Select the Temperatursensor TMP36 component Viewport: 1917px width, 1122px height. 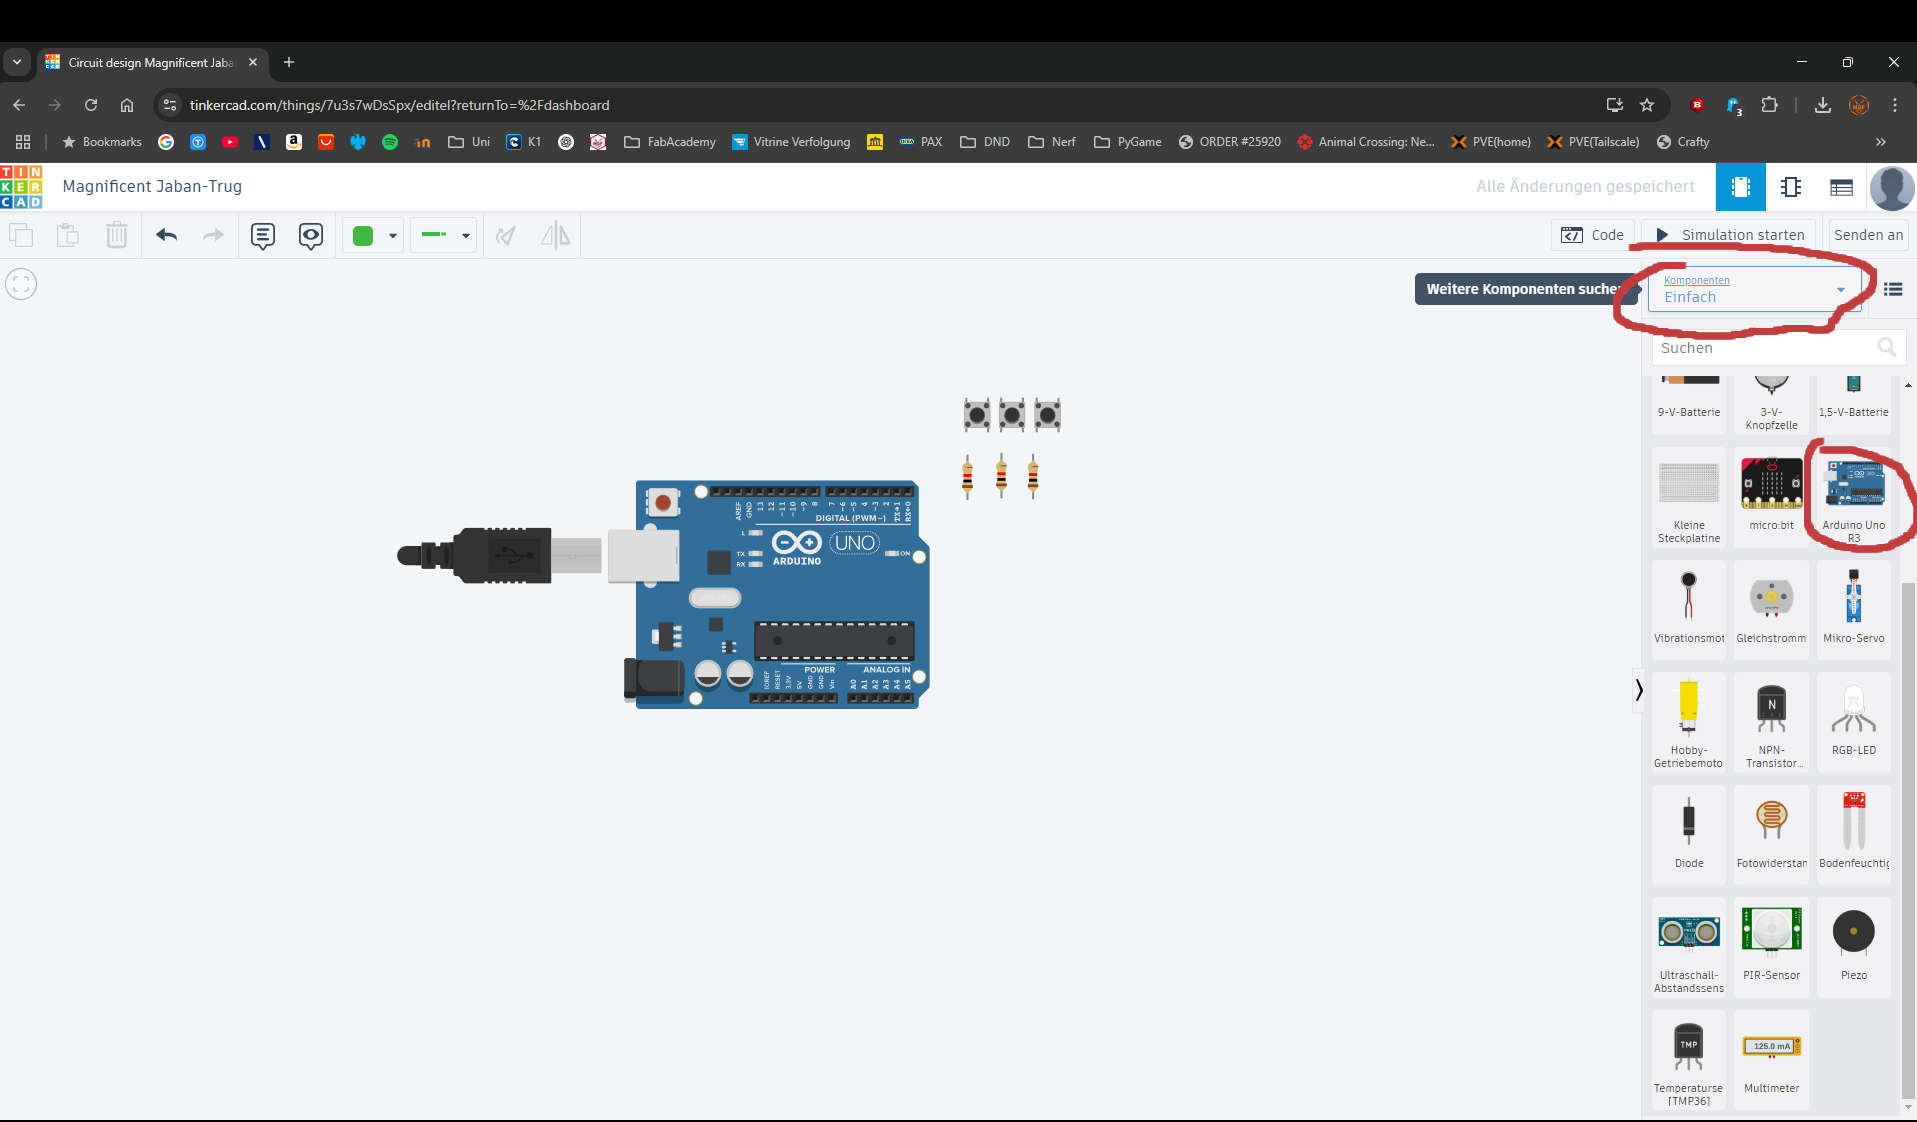click(x=1689, y=1060)
